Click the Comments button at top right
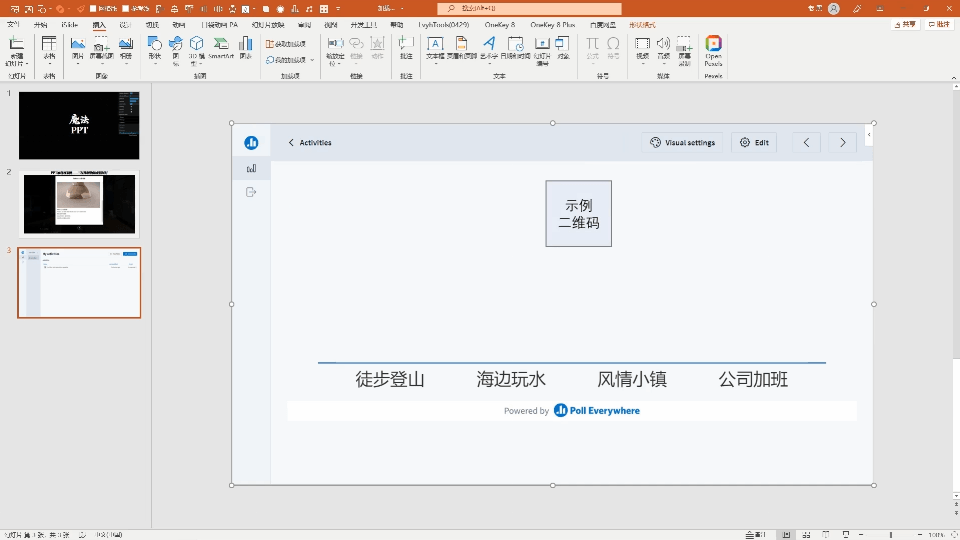 [x=939, y=24]
